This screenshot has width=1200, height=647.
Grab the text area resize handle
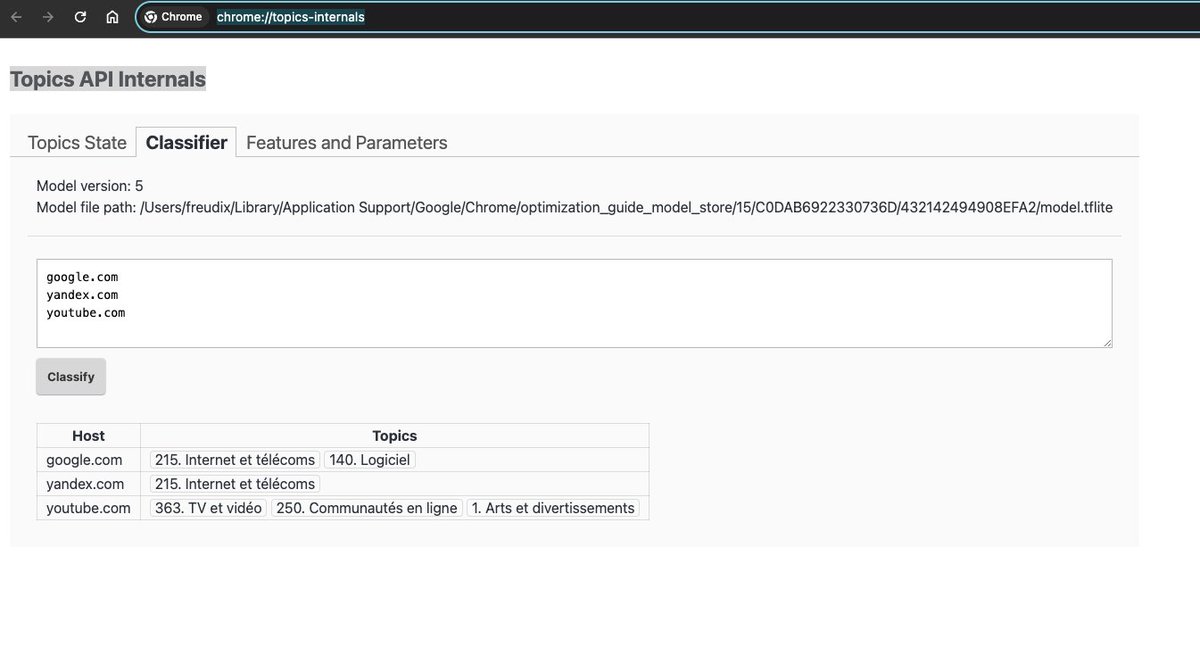pyautogui.click(x=1107, y=343)
